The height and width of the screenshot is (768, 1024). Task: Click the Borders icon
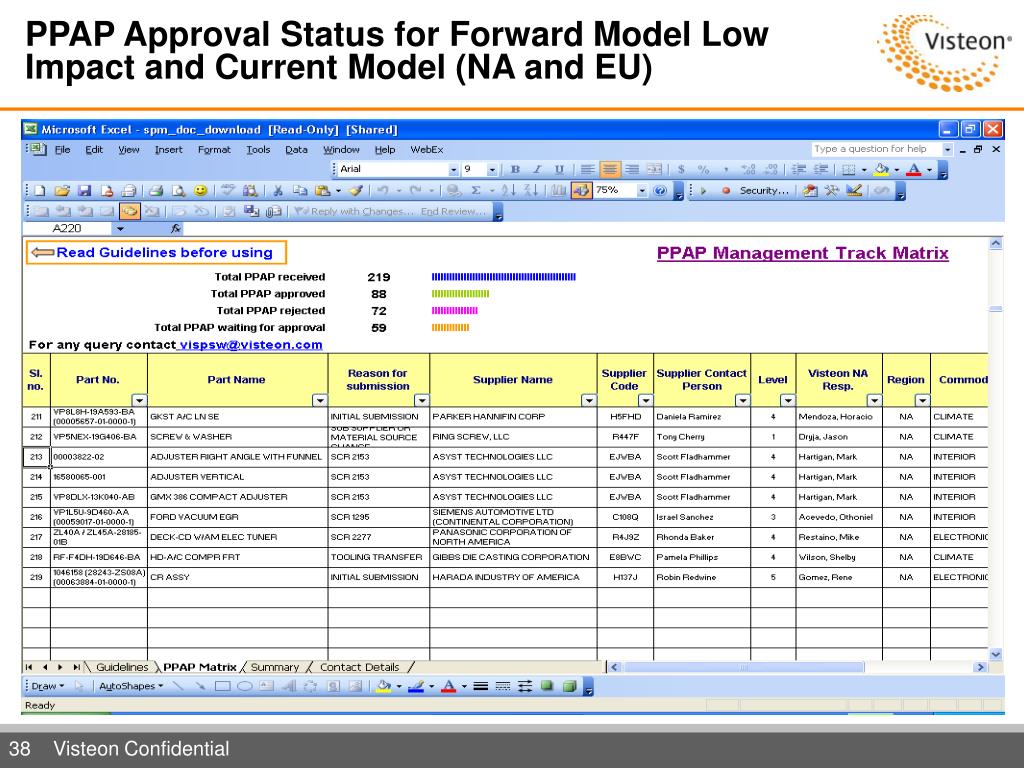pos(849,170)
